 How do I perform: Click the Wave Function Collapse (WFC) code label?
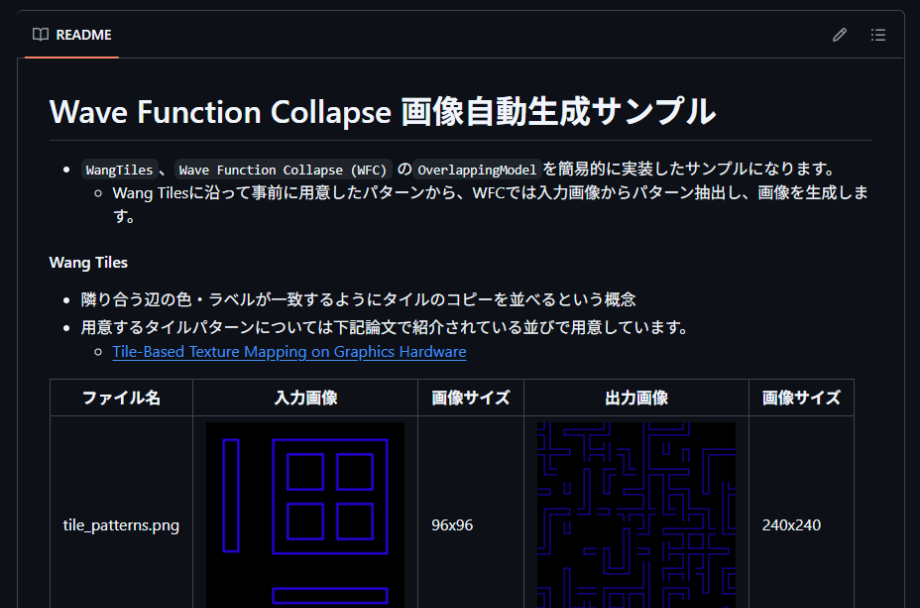coord(283,170)
